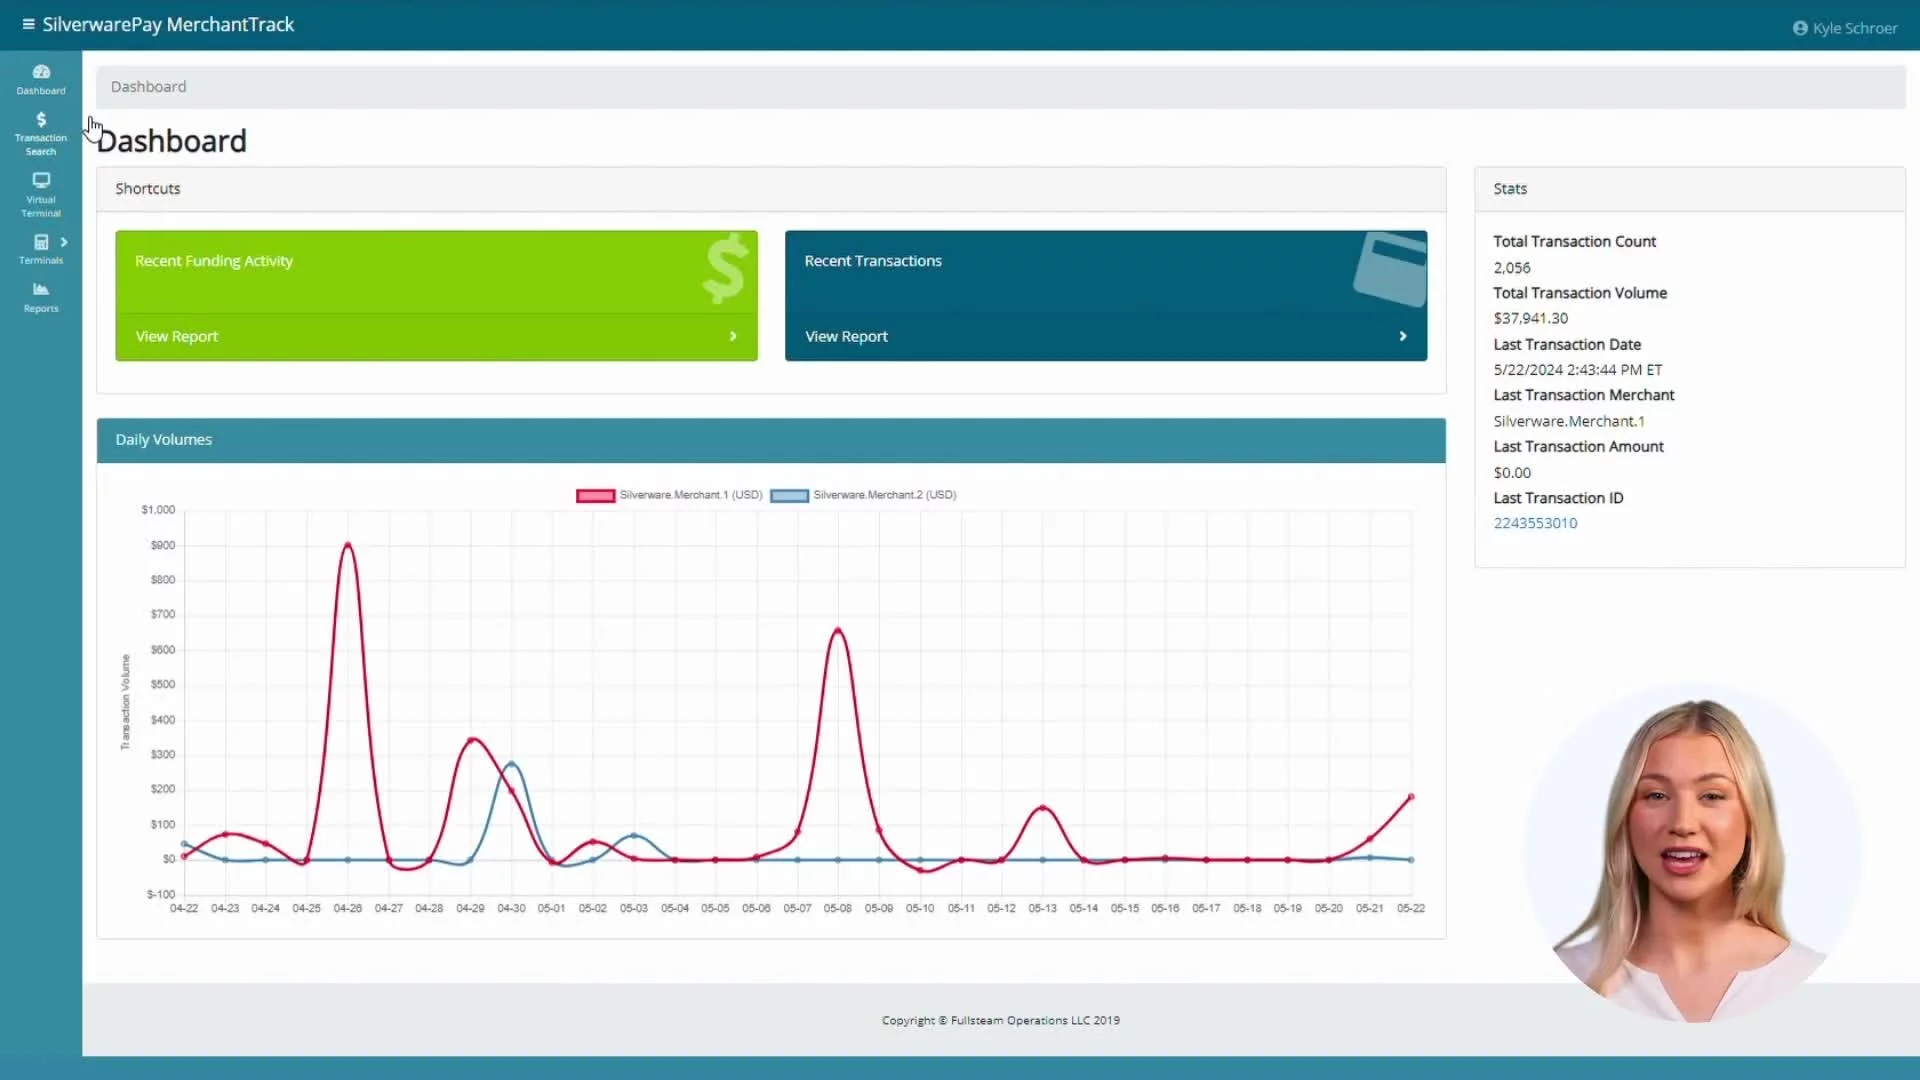
Task: Click arrow on Recent Transactions View Report
Action: tap(1403, 336)
